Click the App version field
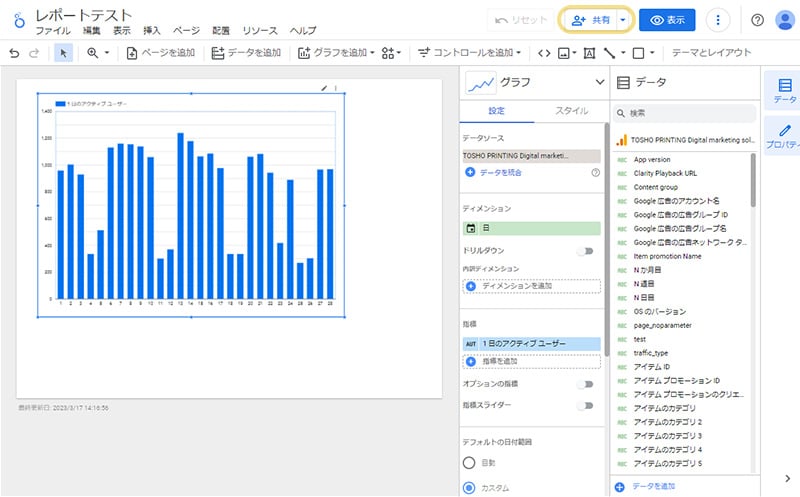The width and height of the screenshot is (800, 497). 652,160
